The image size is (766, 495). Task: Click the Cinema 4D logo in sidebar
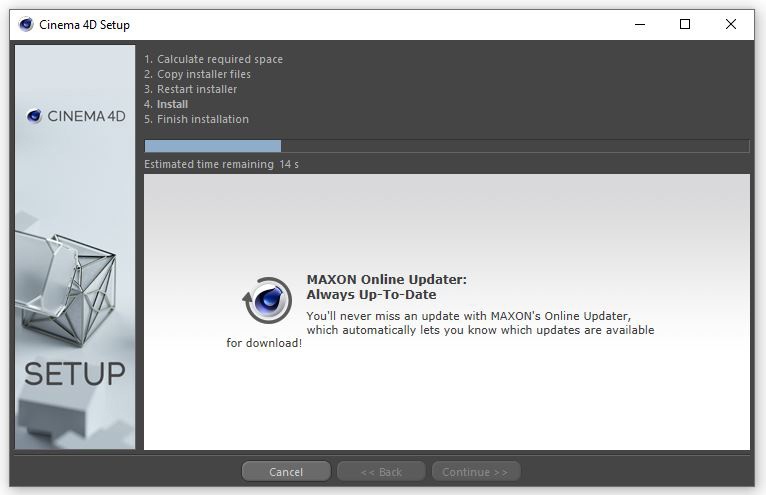click(76, 116)
